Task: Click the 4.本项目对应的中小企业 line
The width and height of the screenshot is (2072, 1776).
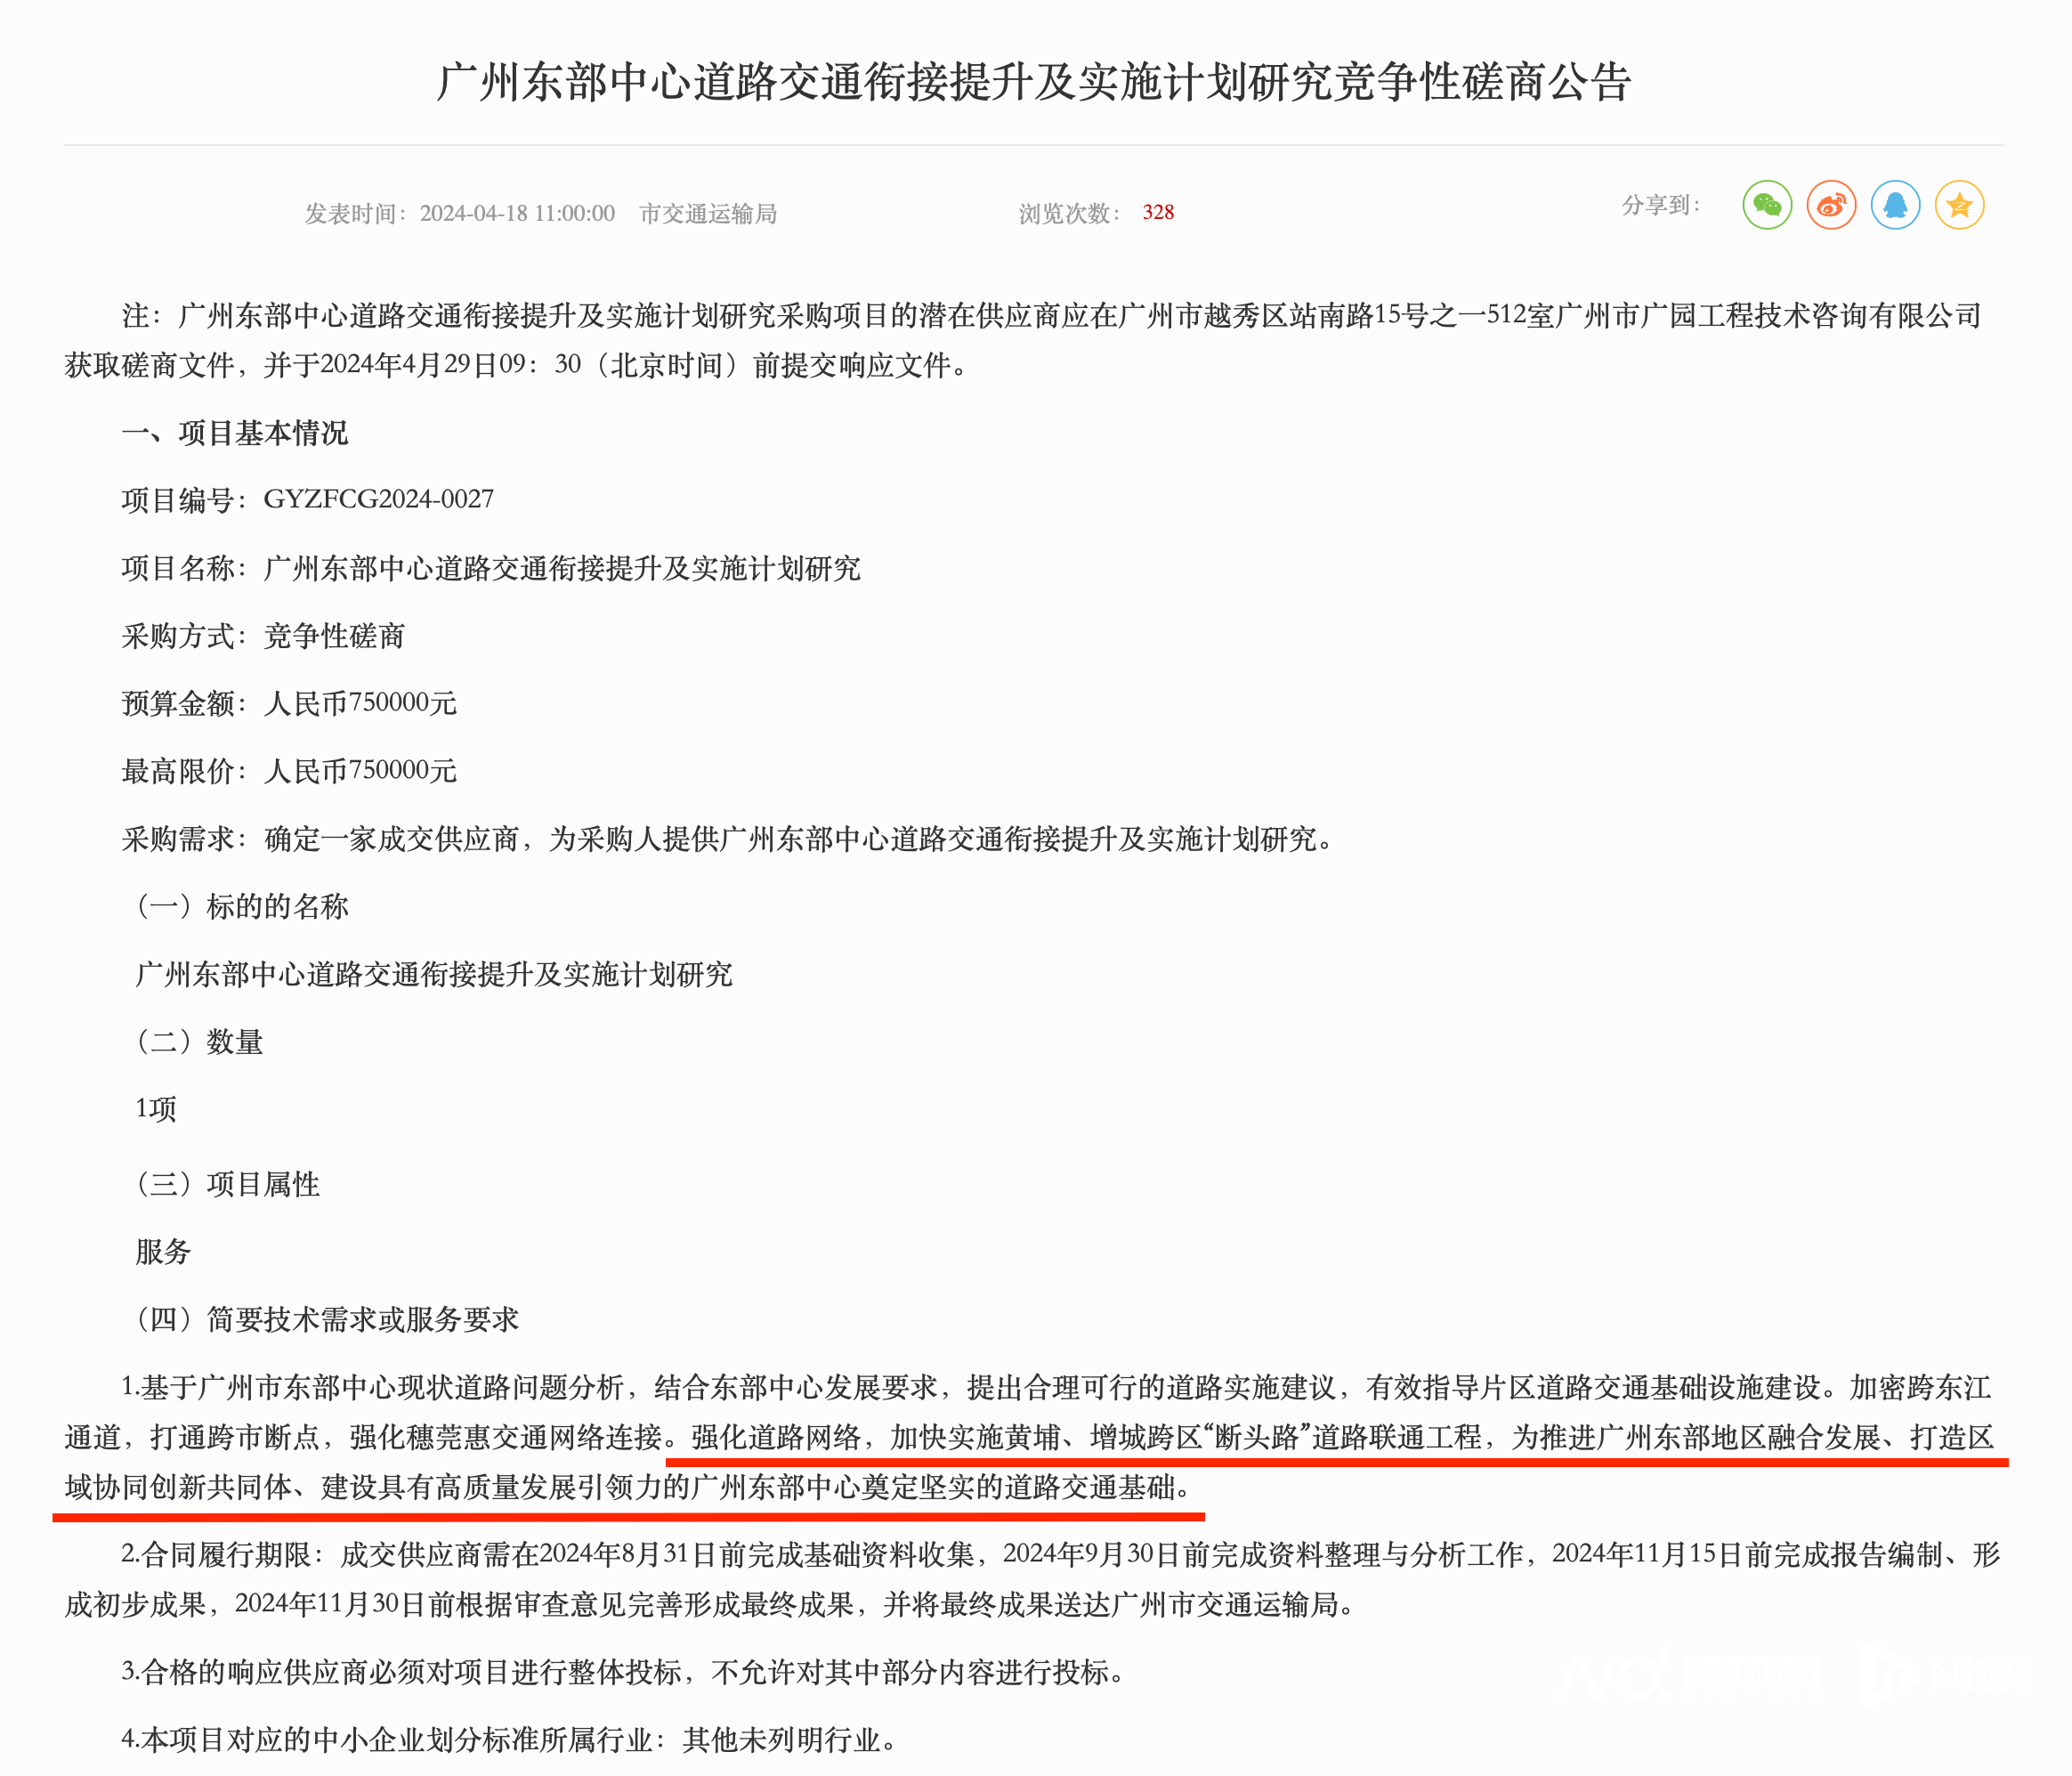Action: pyautogui.click(x=510, y=1740)
